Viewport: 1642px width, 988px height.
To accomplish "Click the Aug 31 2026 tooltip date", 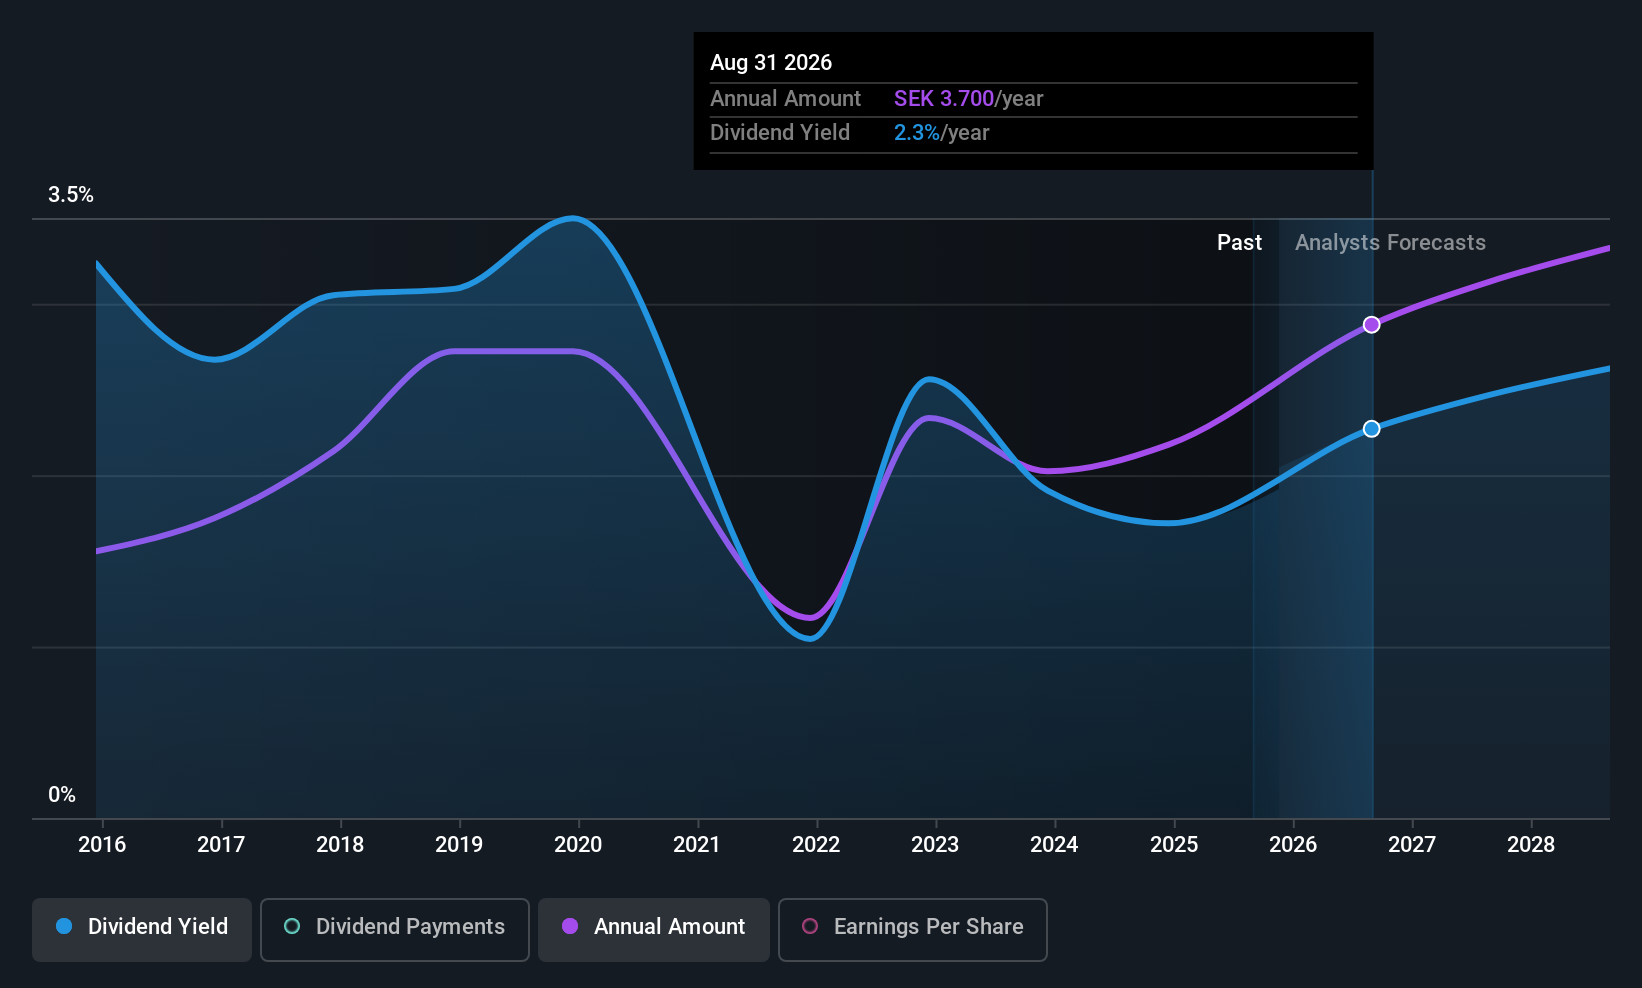I will pos(771,63).
